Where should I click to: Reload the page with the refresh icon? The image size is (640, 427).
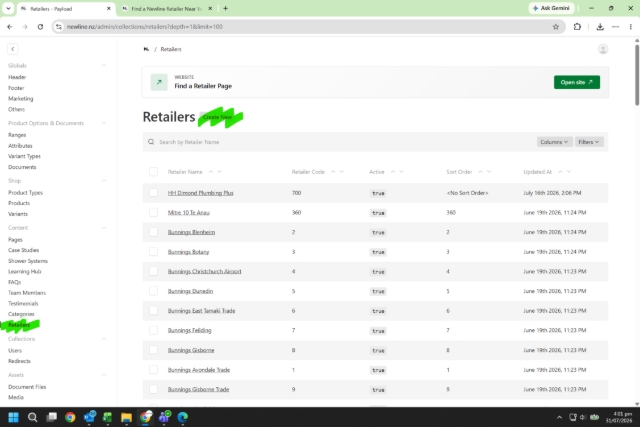click(40, 27)
